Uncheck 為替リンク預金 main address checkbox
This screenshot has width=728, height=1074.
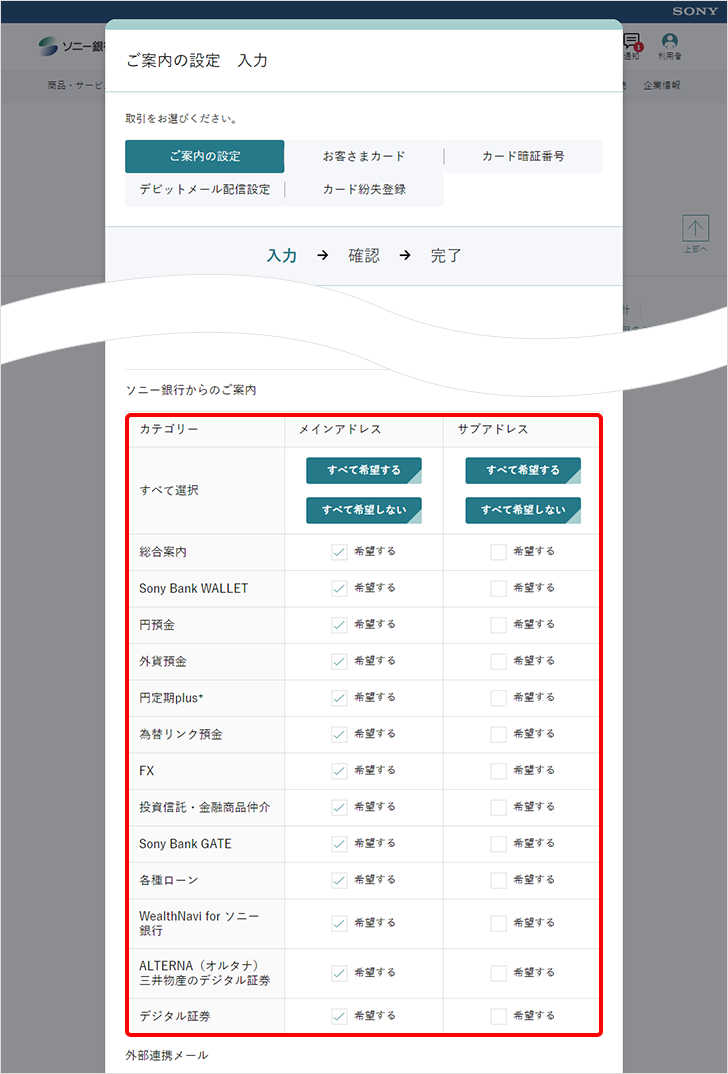(x=339, y=734)
